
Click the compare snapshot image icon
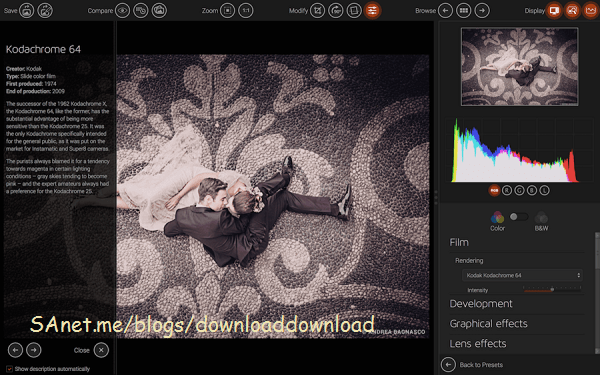[159, 10]
